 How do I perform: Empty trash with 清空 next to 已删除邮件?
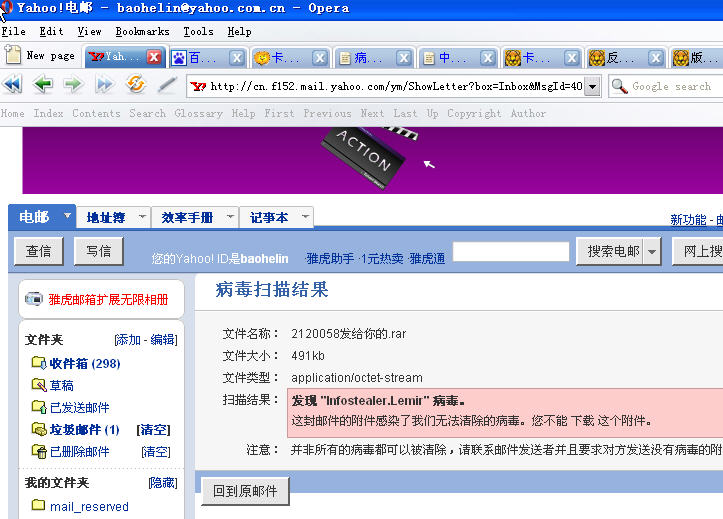coord(156,452)
